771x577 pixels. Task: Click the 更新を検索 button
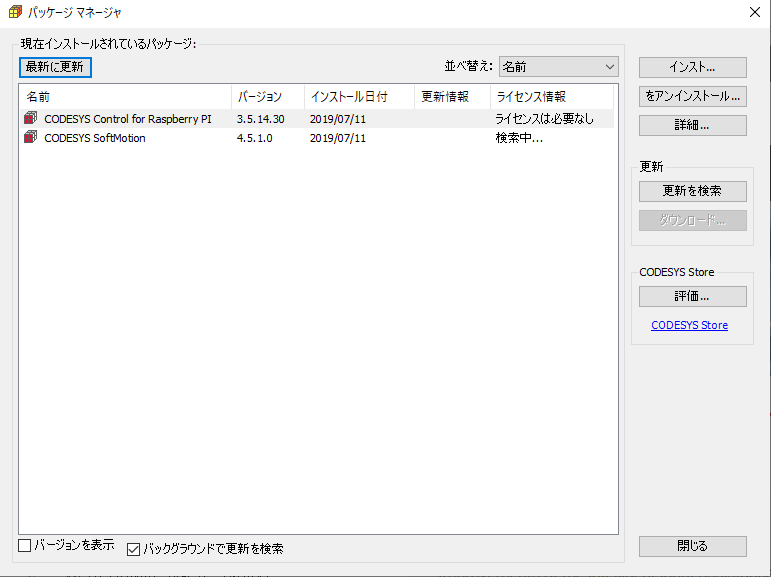[x=692, y=191]
